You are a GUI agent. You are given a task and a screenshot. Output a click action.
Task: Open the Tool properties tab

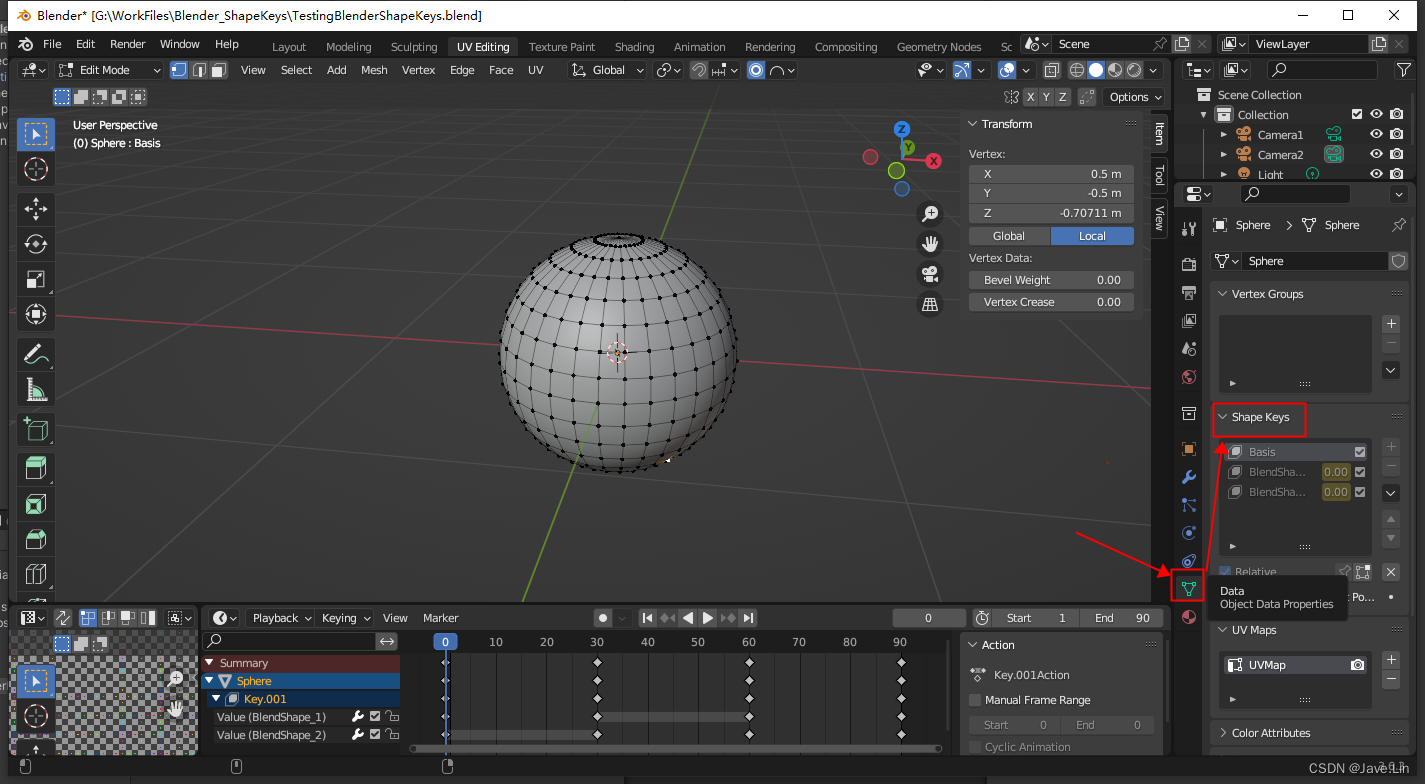point(1189,228)
